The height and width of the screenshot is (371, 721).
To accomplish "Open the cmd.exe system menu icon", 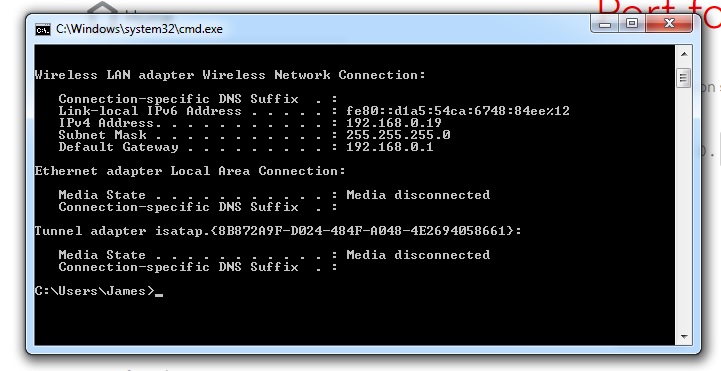I will click(x=43, y=29).
